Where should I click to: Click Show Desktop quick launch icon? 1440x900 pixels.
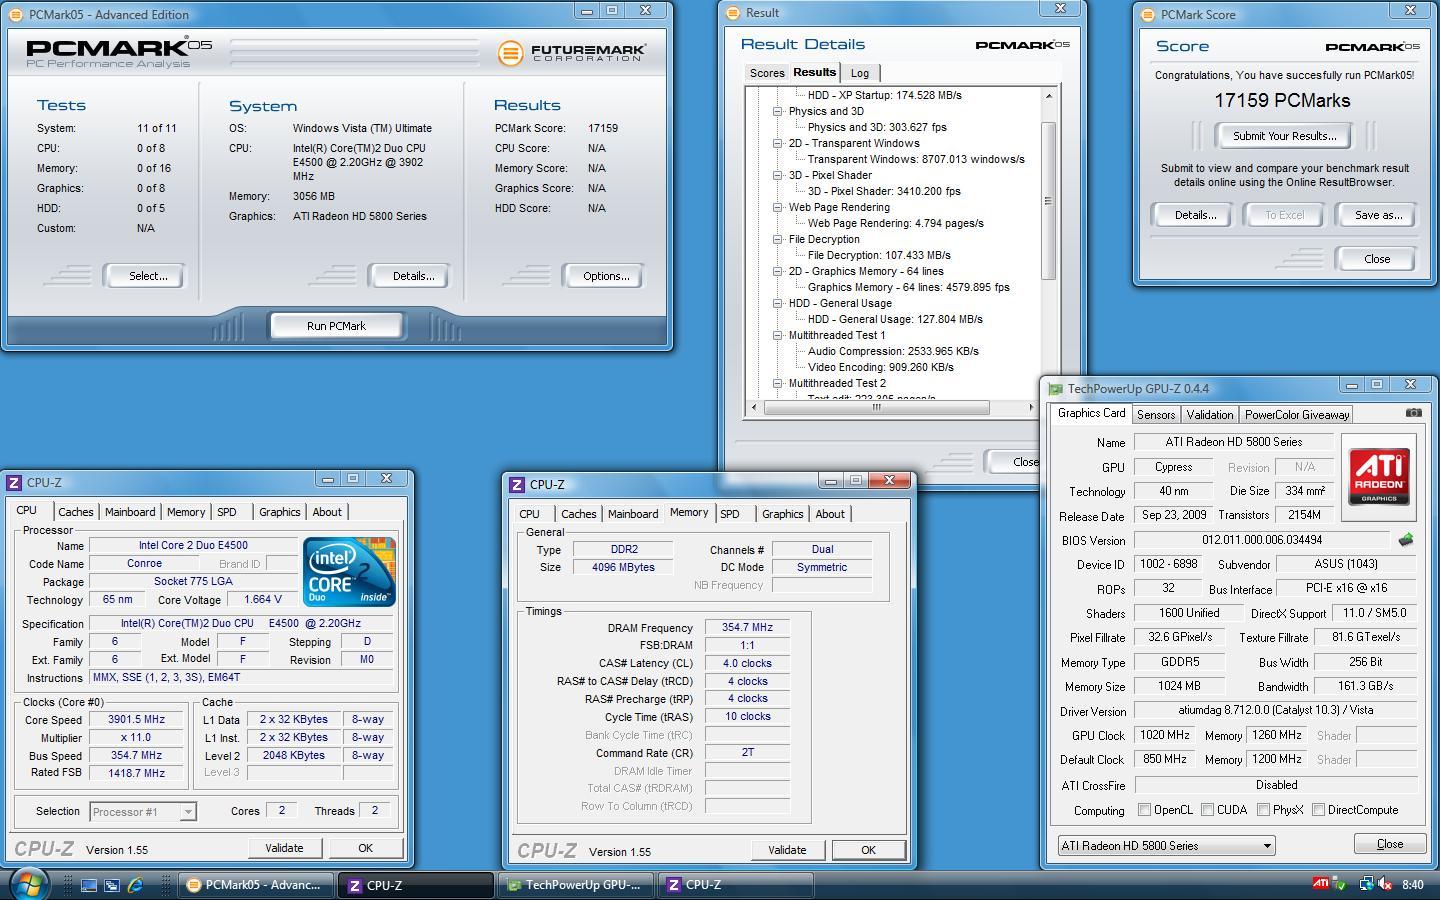(89, 885)
